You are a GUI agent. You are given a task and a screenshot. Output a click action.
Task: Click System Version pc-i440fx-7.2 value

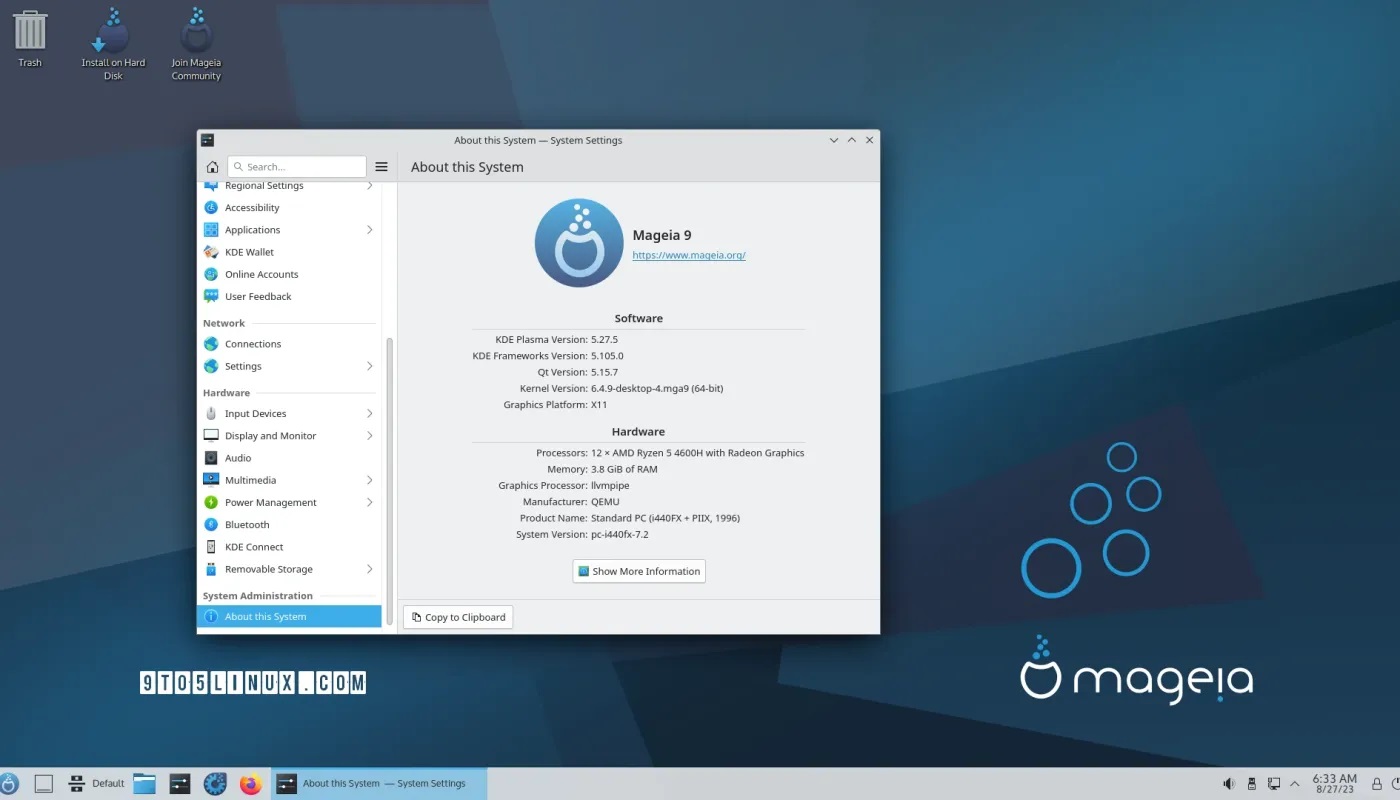(620, 534)
